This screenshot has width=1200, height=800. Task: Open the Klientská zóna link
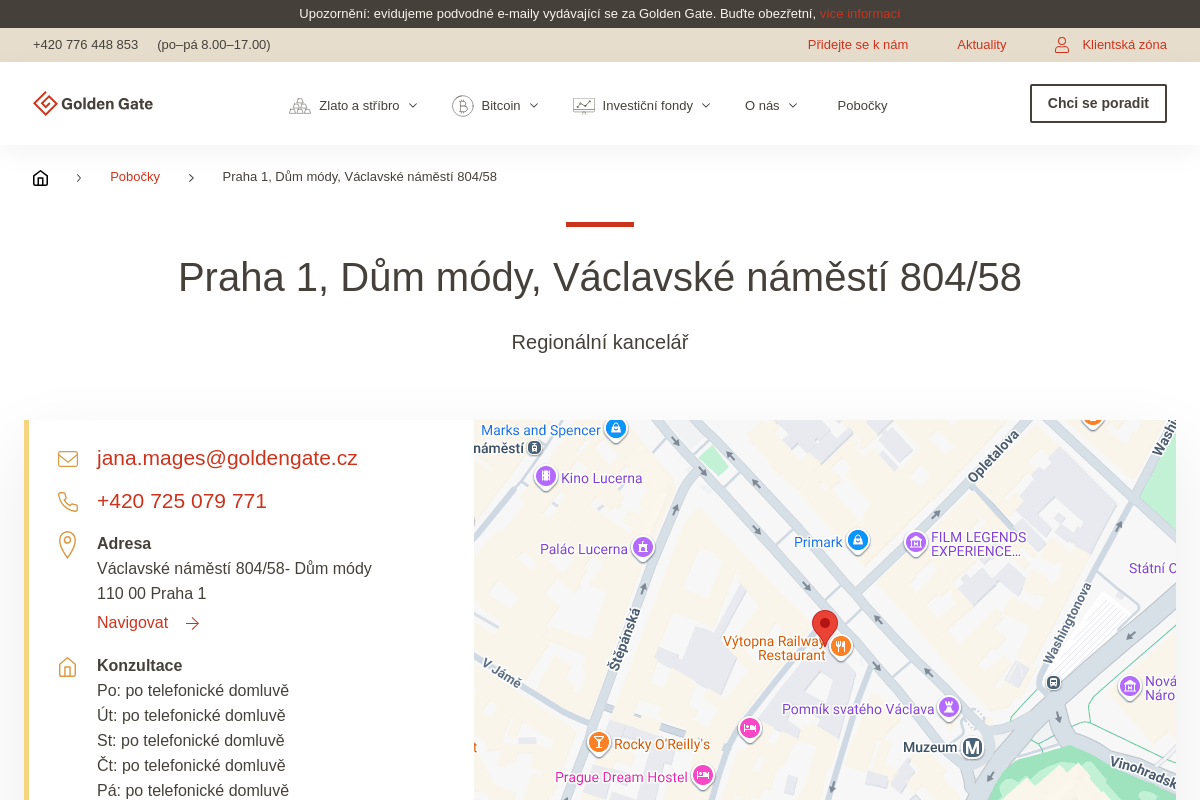click(1124, 45)
